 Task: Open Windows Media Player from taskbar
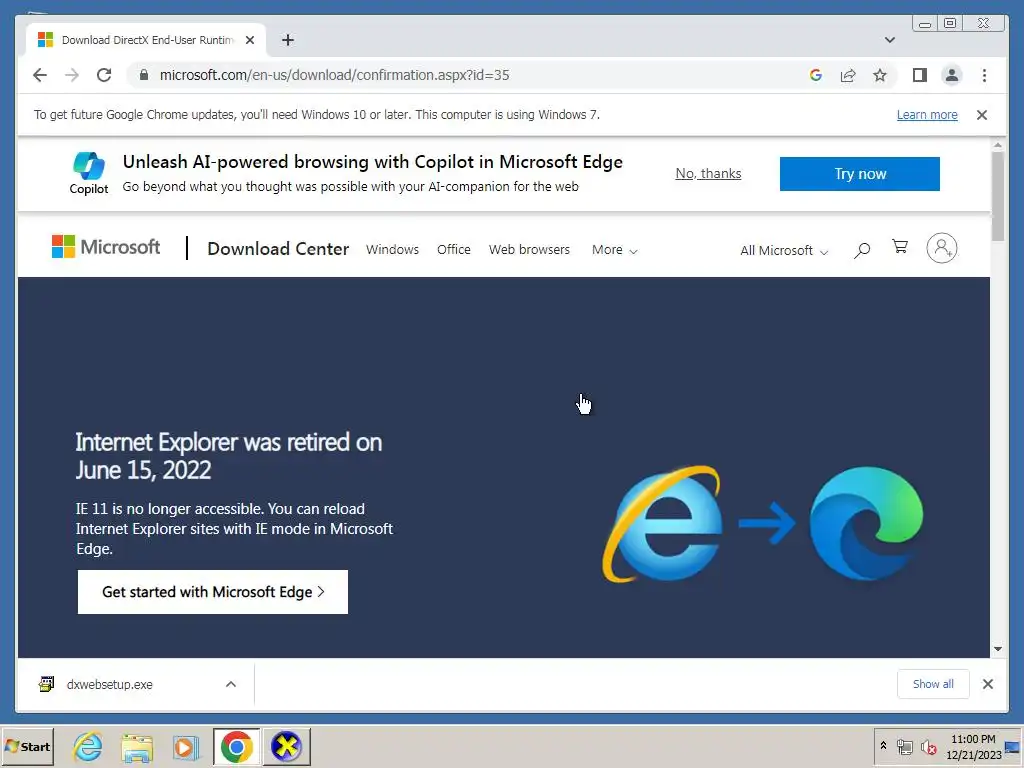[185, 746]
